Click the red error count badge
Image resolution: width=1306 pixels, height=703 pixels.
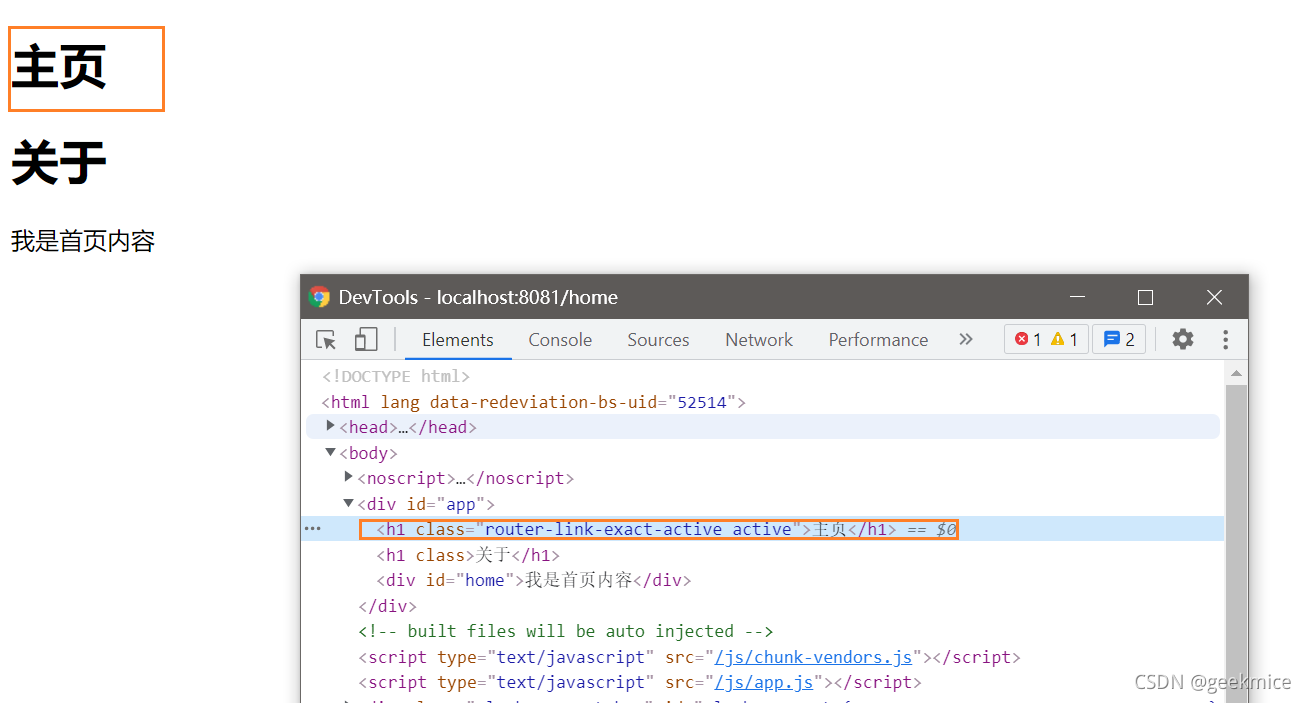click(x=1028, y=339)
